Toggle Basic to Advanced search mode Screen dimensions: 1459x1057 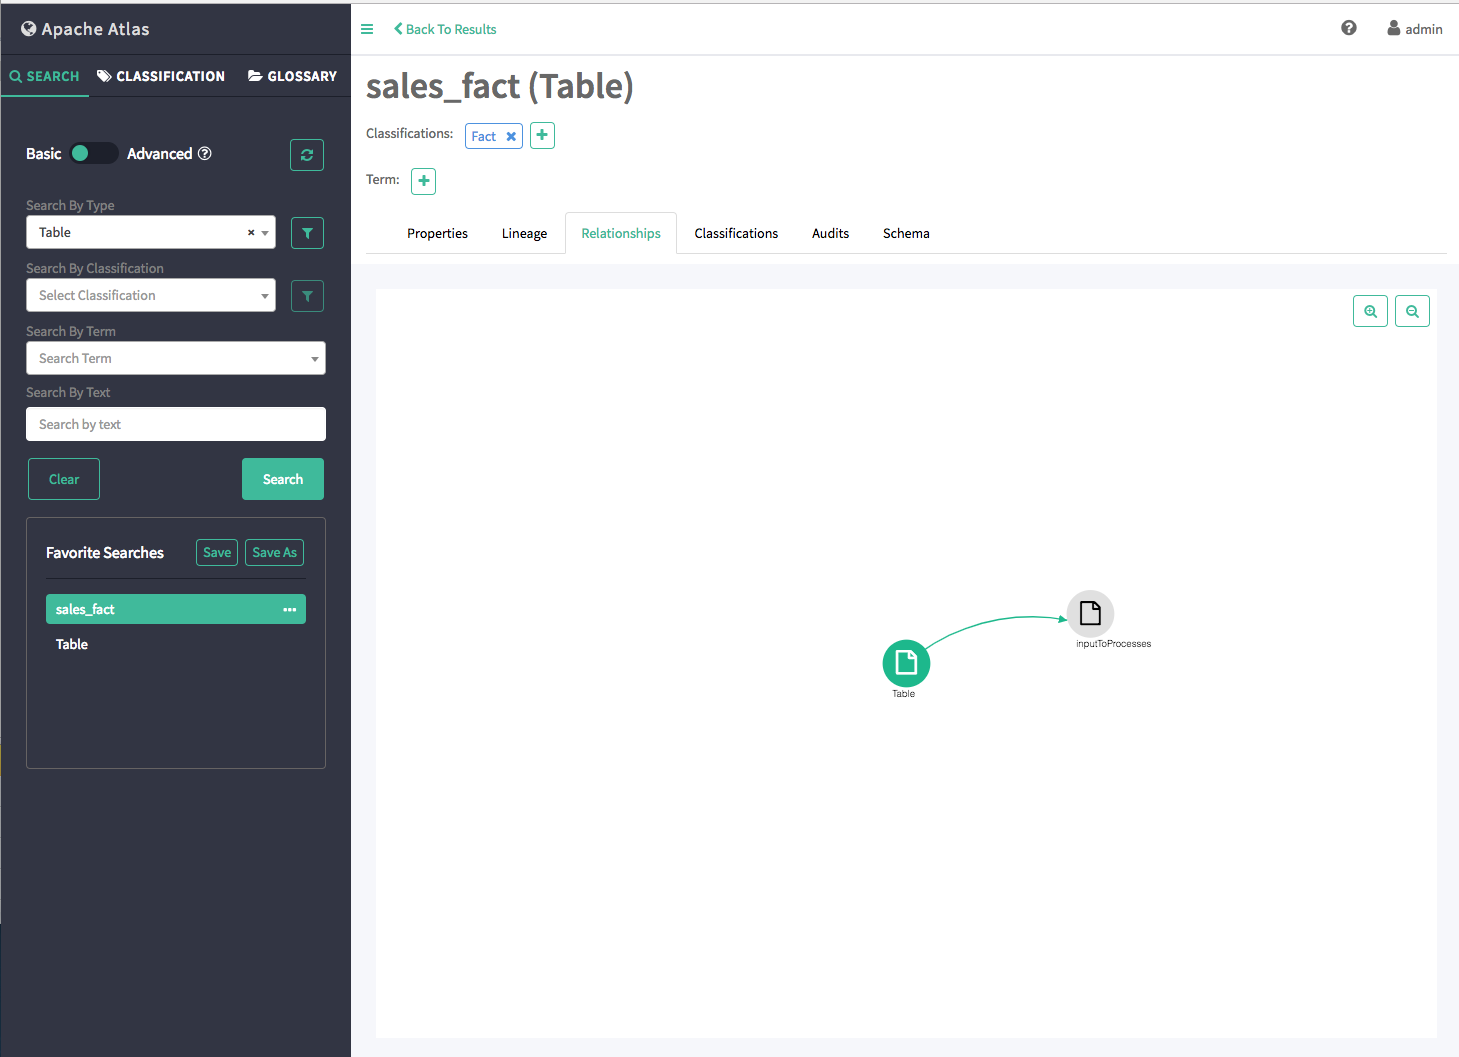click(x=94, y=153)
